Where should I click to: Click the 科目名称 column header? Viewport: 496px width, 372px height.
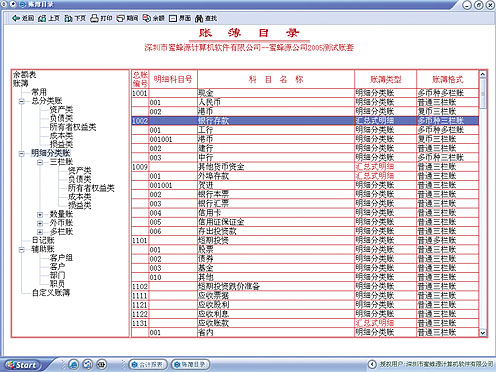coord(276,79)
